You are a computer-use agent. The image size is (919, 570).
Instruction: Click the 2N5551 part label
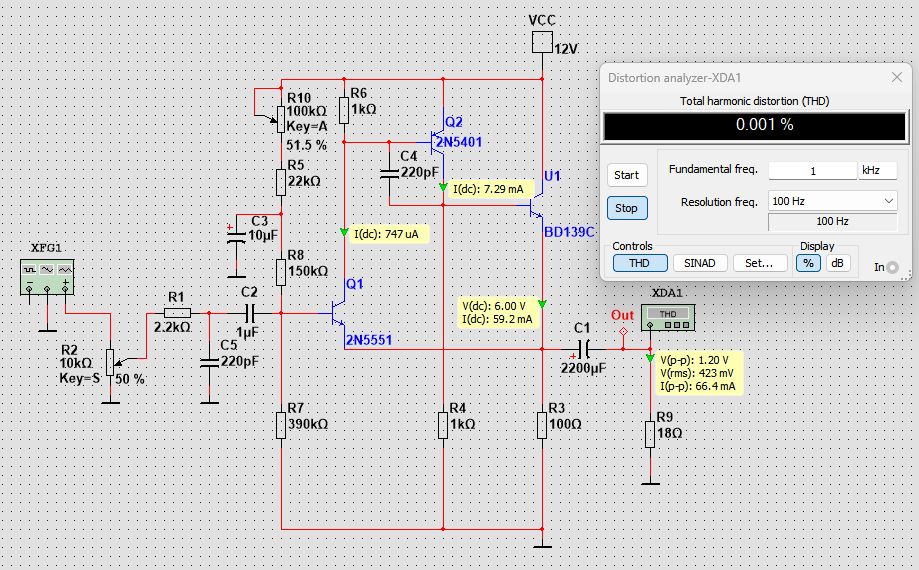(x=369, y=340)
